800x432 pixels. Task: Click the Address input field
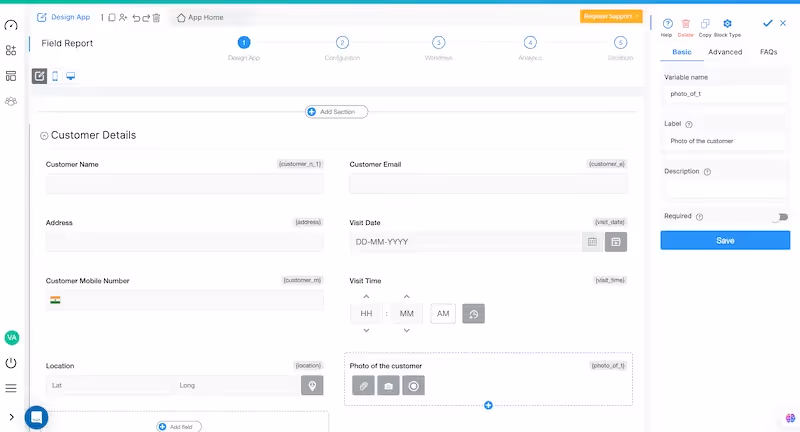pos(185,242)
